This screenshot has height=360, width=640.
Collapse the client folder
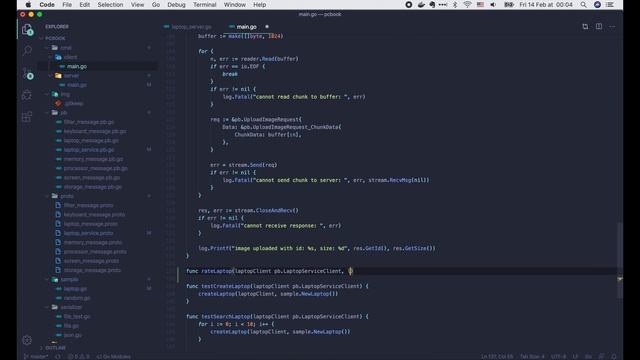click(70, 57)
